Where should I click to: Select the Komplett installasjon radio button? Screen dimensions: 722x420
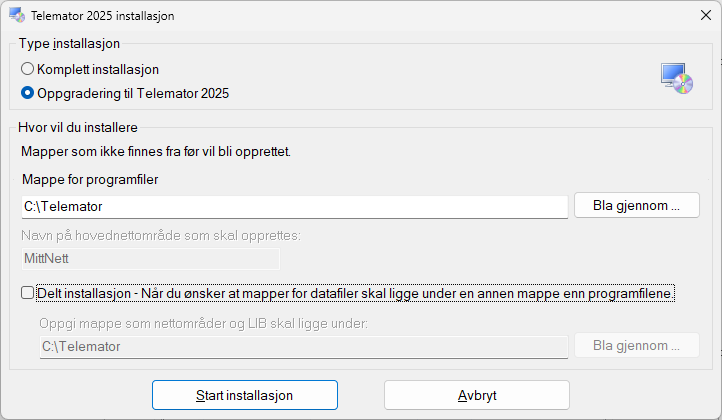click(28, 69)
